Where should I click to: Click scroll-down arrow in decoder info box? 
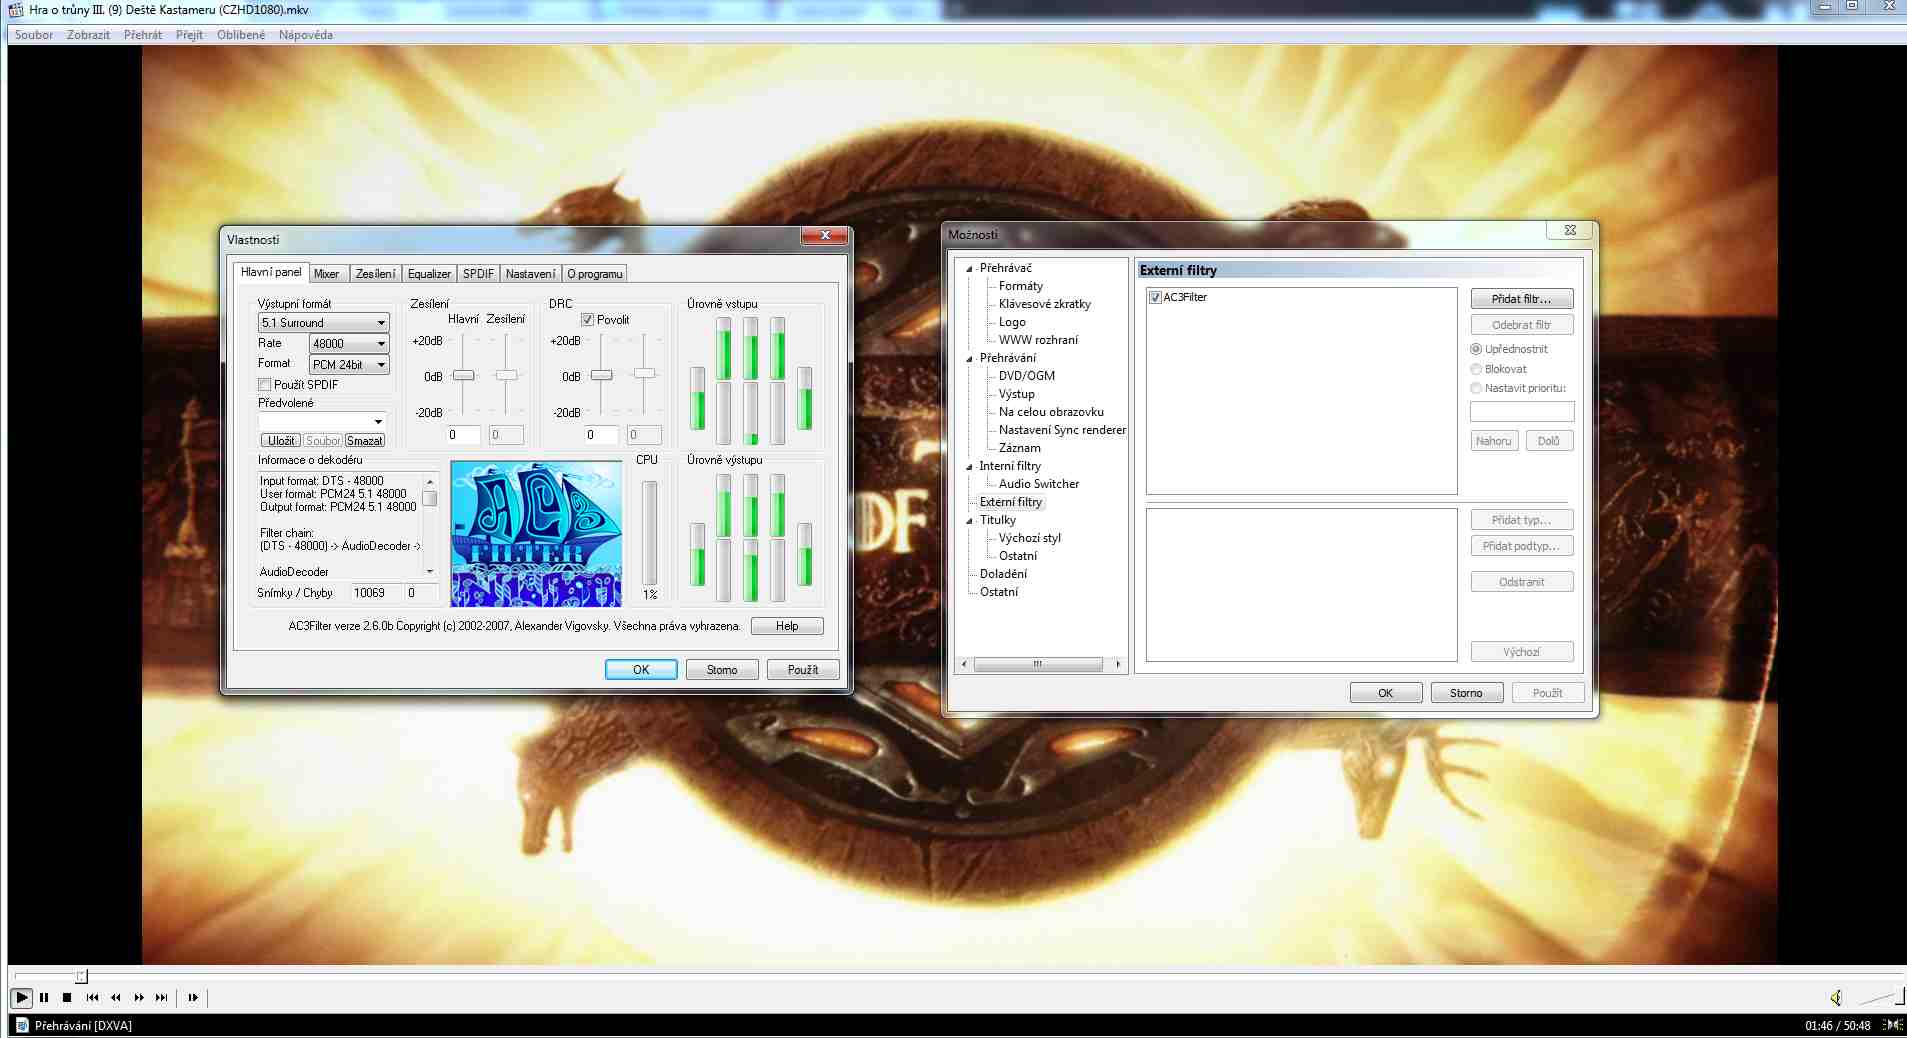(x=430, y=571)
